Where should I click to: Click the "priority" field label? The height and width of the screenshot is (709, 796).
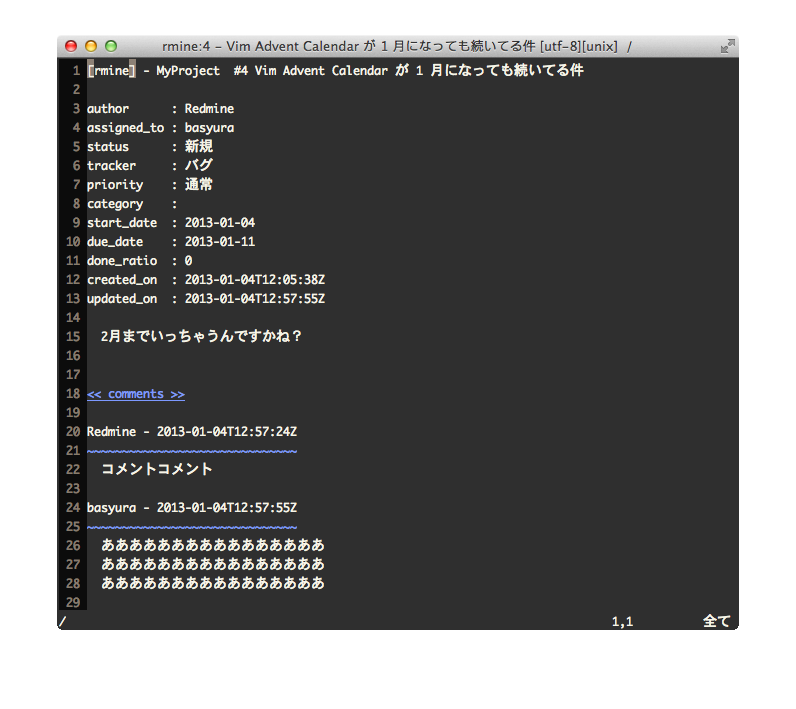coord(115,185)
